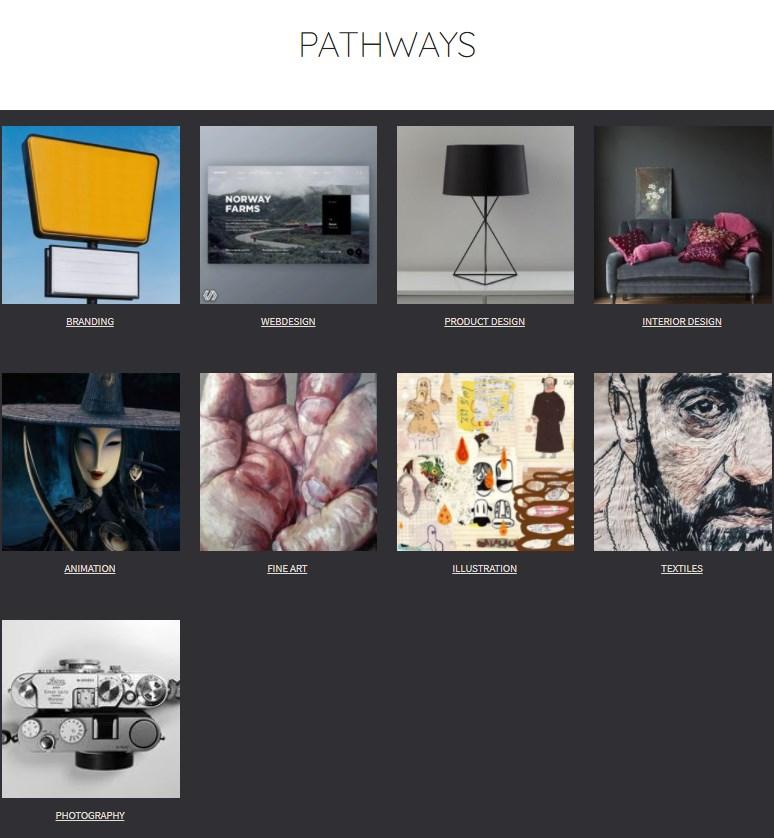Image resolution: width=774 pixels, height=838 pixels.
Task: Select the black lamp product design image
Action: (x=485, y=215)
